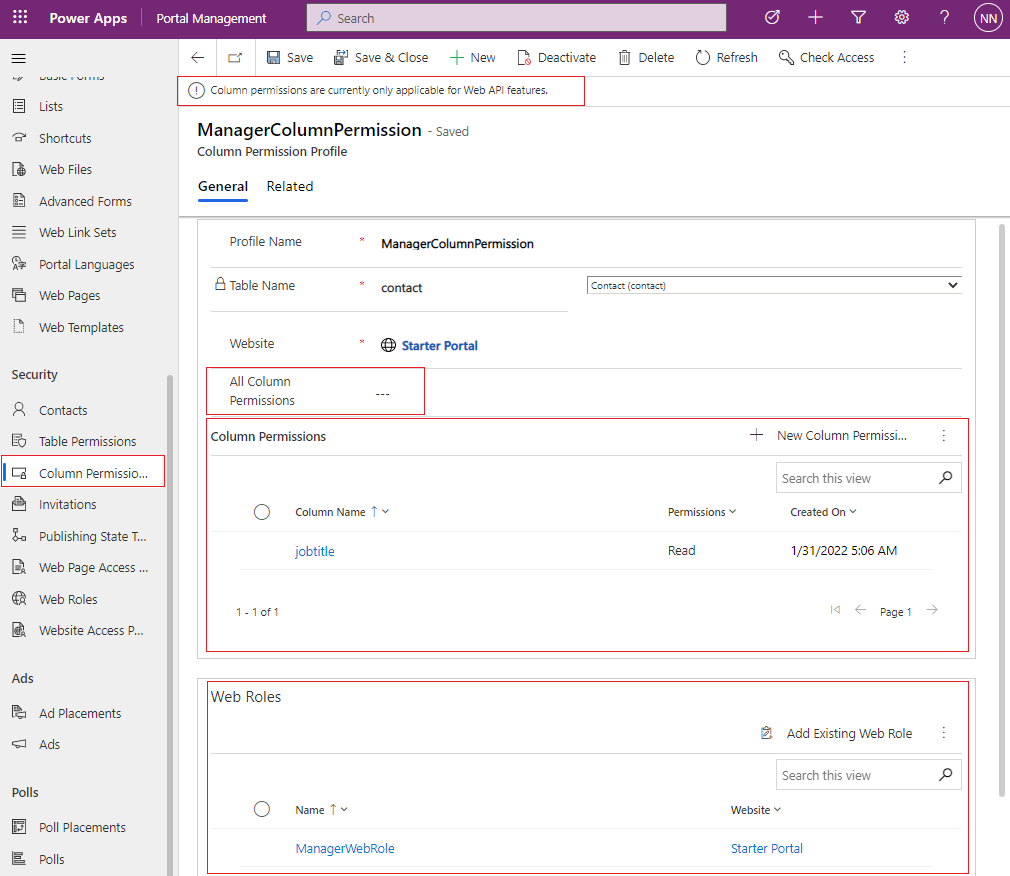Click New Column Permission button
The image size is (1010, 876).
828,435
